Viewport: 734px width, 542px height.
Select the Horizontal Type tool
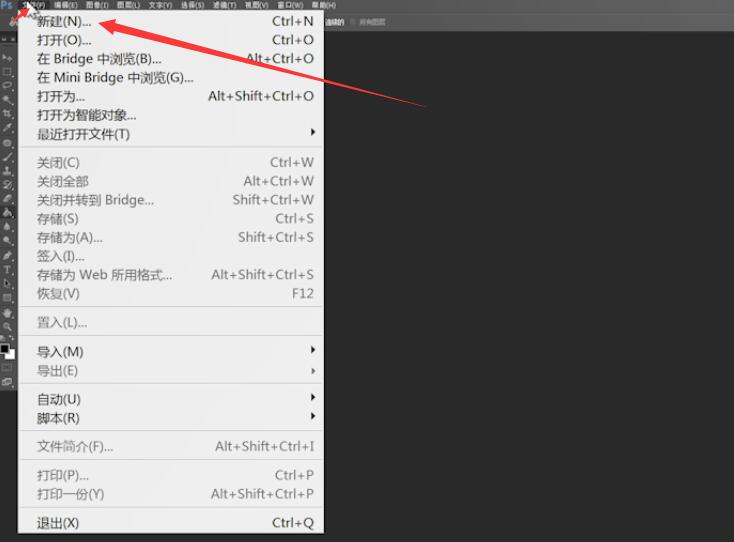[x=7, y=270]
